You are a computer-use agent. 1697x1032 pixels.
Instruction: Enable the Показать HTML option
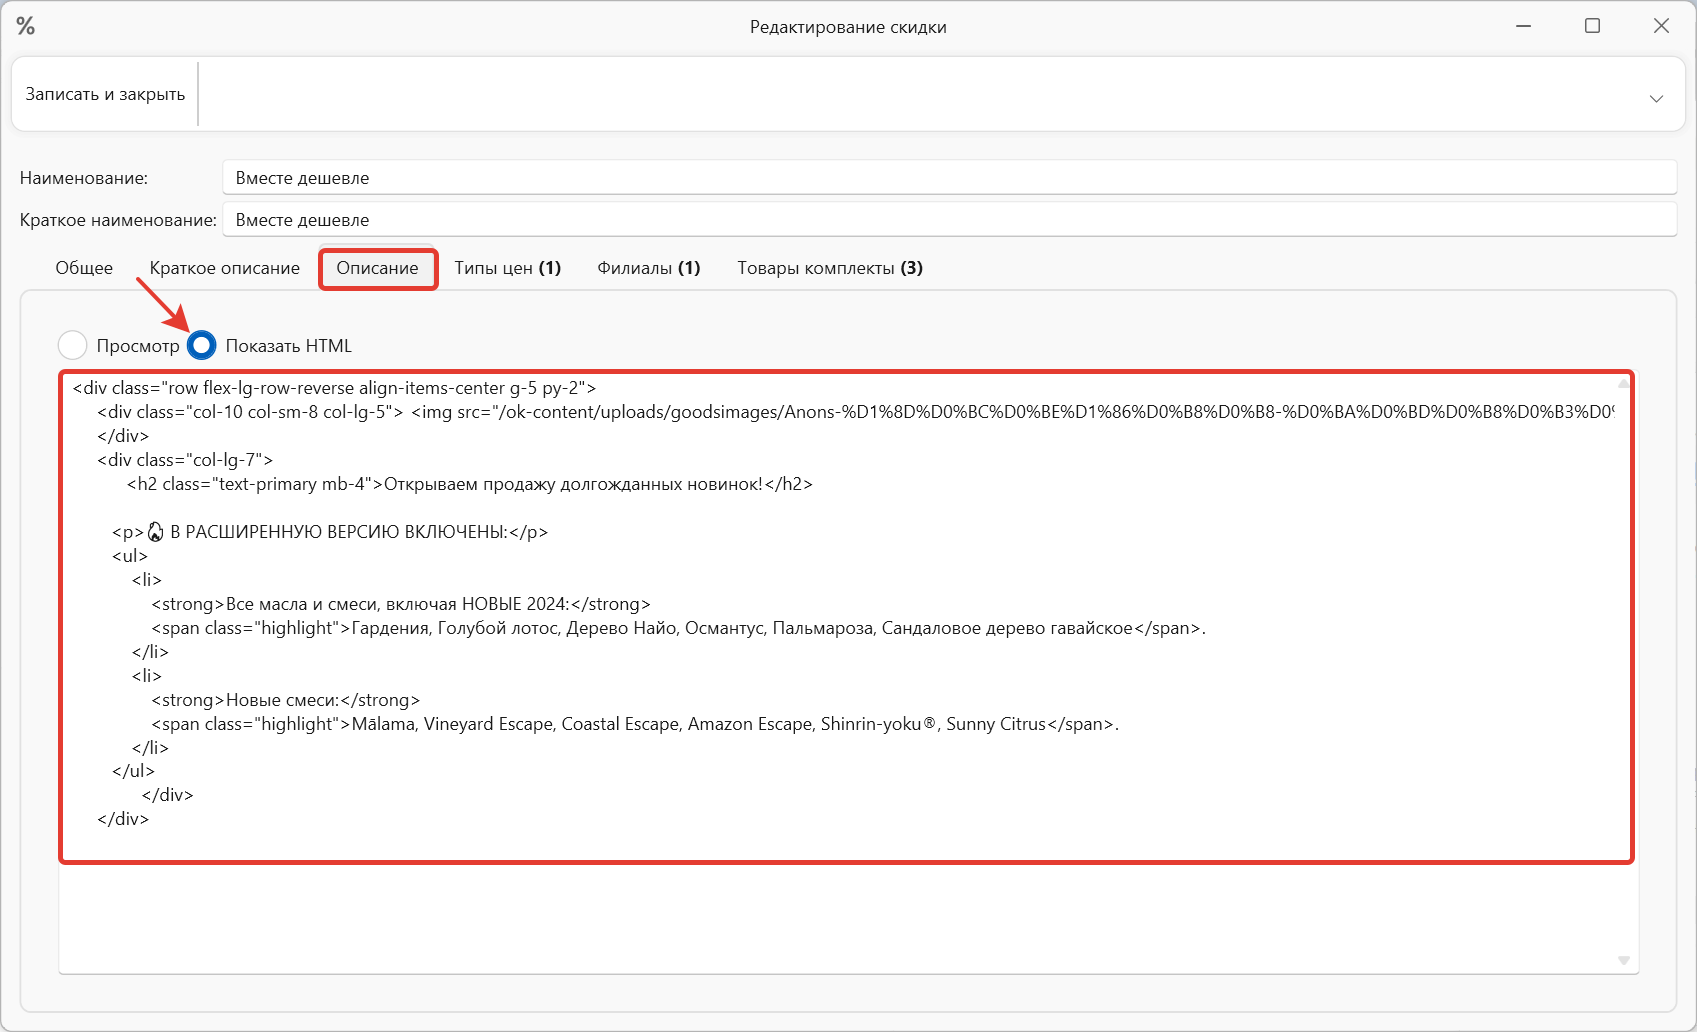[202, 345]
